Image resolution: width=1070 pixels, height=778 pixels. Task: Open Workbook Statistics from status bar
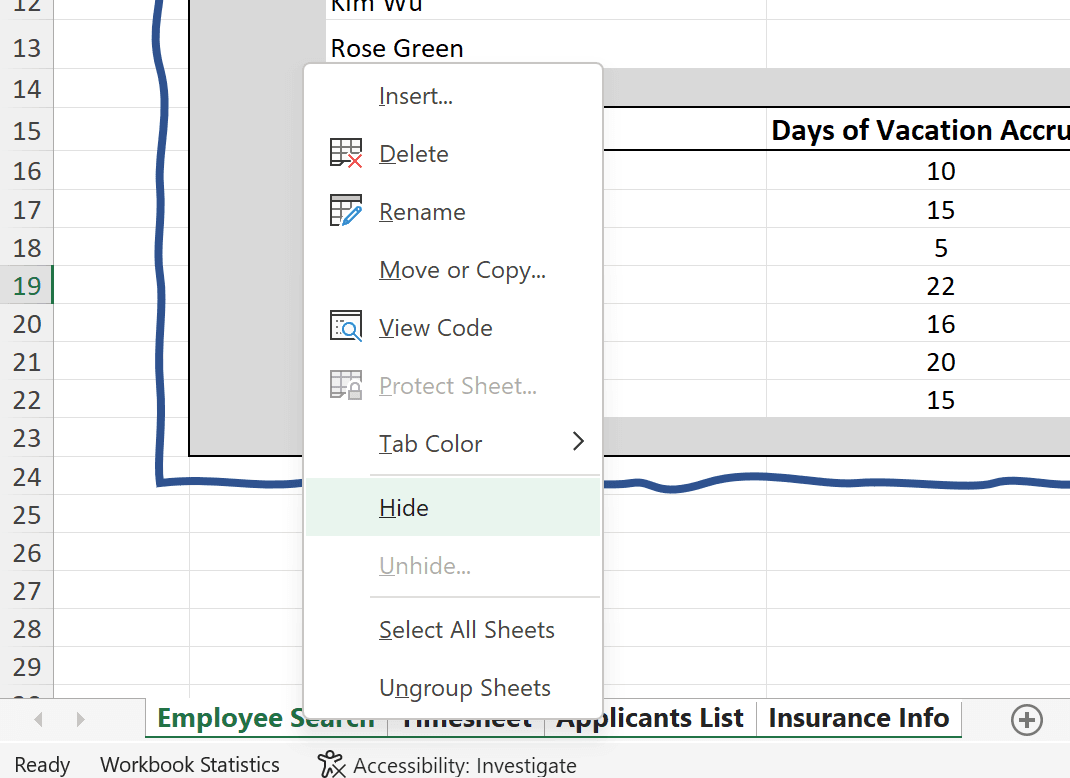190,765
